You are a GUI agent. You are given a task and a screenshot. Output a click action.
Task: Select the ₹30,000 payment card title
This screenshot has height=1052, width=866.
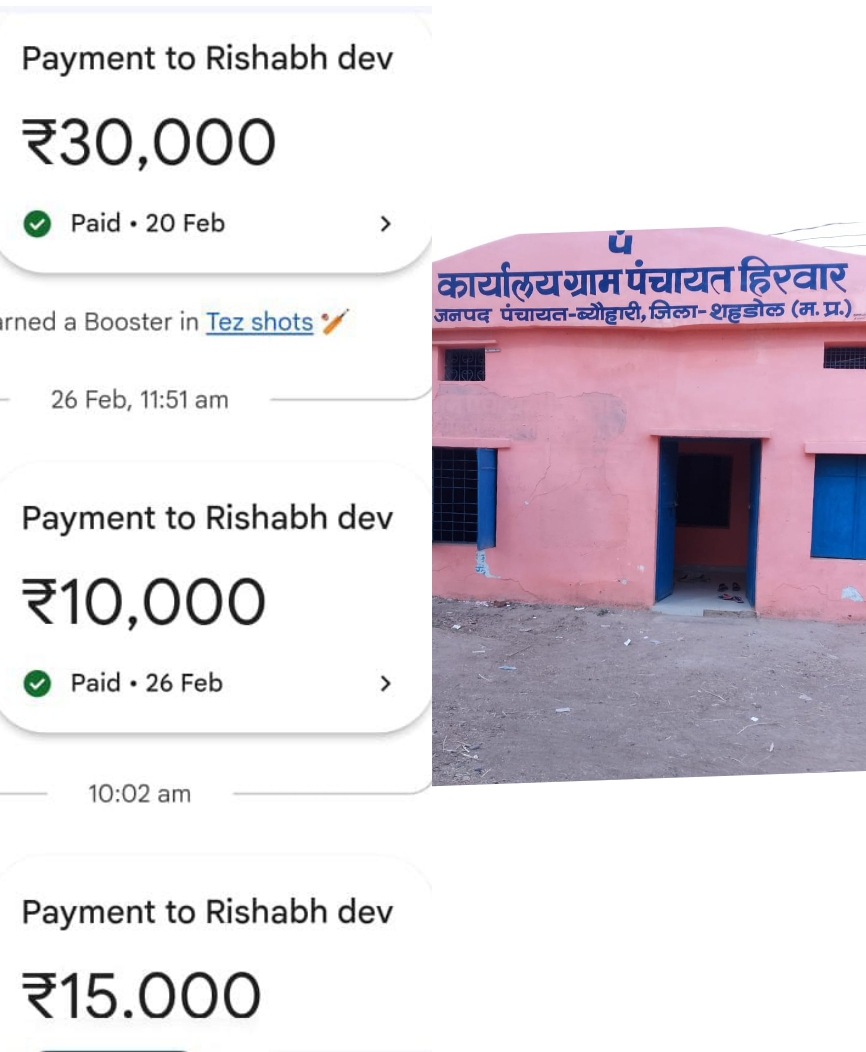[x=207, y=58]
